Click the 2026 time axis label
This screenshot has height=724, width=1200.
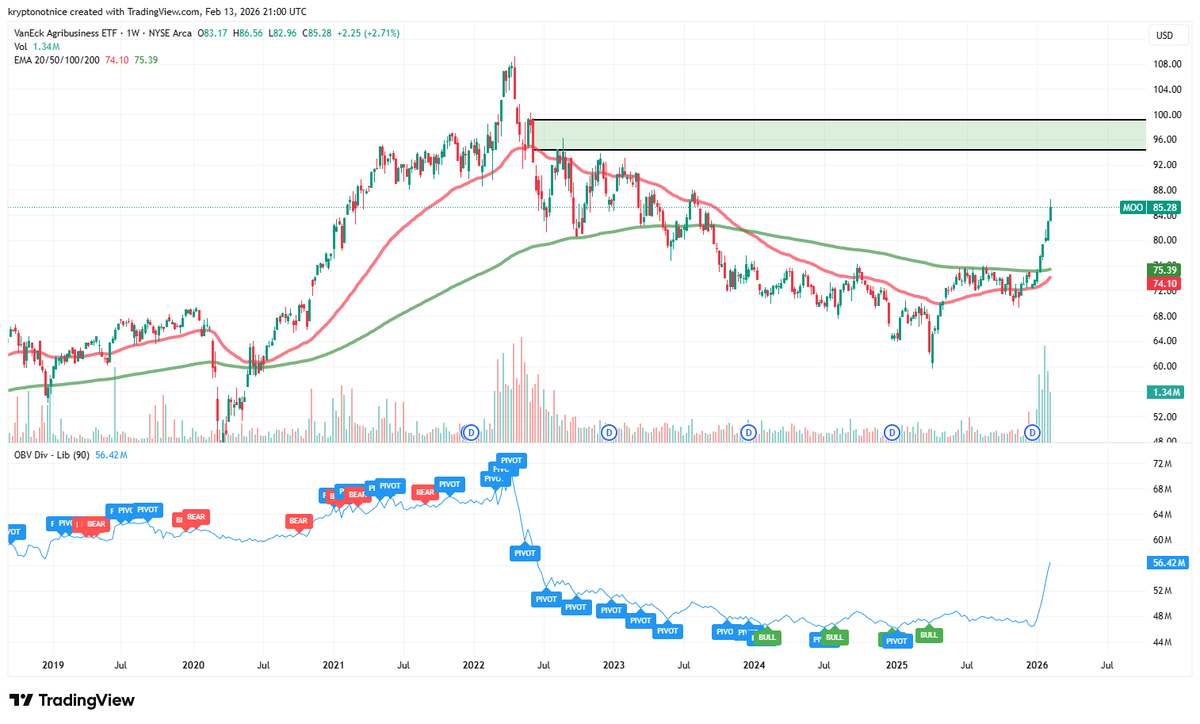pos(1037,664)
